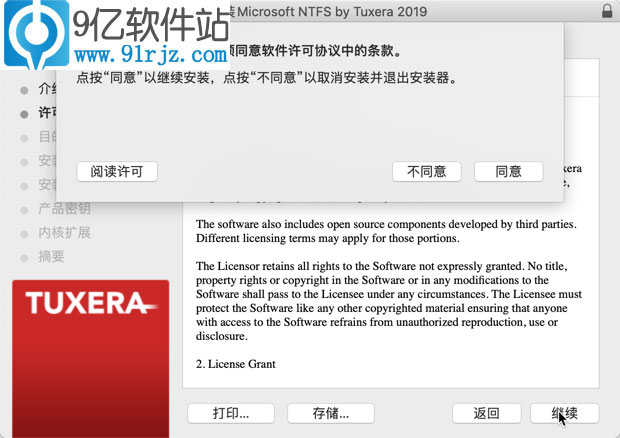Select the 产品密钥 step in sidebar
This screenshot has height=438, width=620.
click(x=64, y=208)
